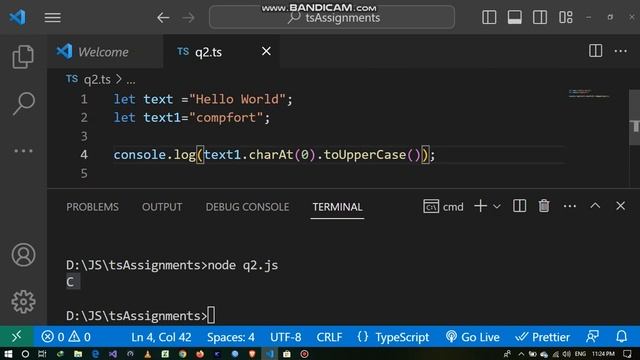This screenshot has width=640, height=360.
Task: Split the terminal pane
Action: coord(519,206)
